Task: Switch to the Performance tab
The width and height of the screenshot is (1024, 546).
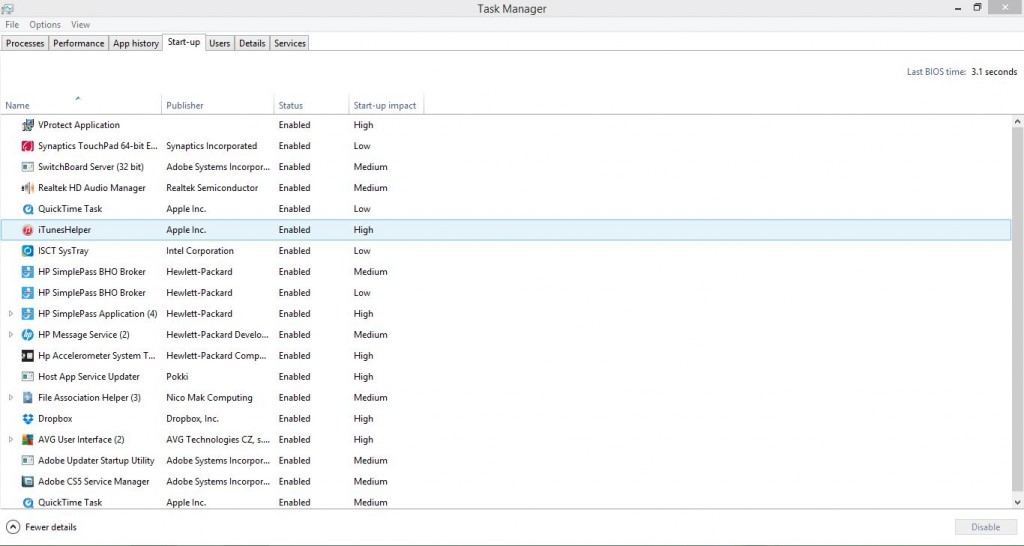Action: click(78, 43)
